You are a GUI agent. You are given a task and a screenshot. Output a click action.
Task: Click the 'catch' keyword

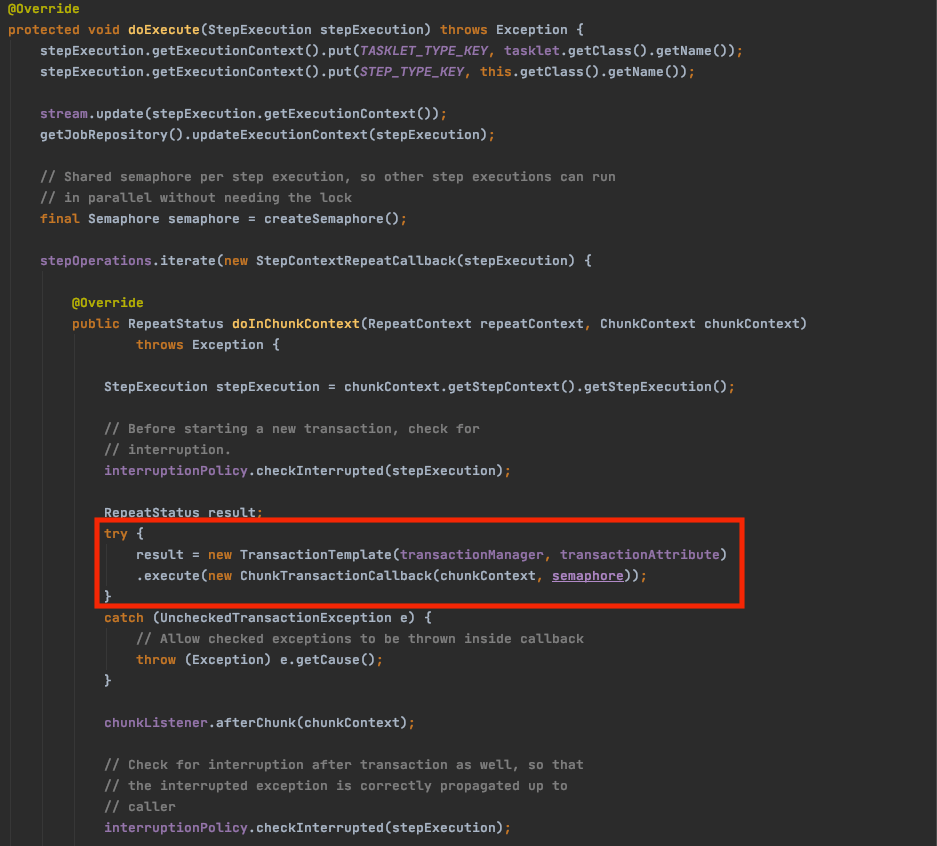tap(124, 618)
